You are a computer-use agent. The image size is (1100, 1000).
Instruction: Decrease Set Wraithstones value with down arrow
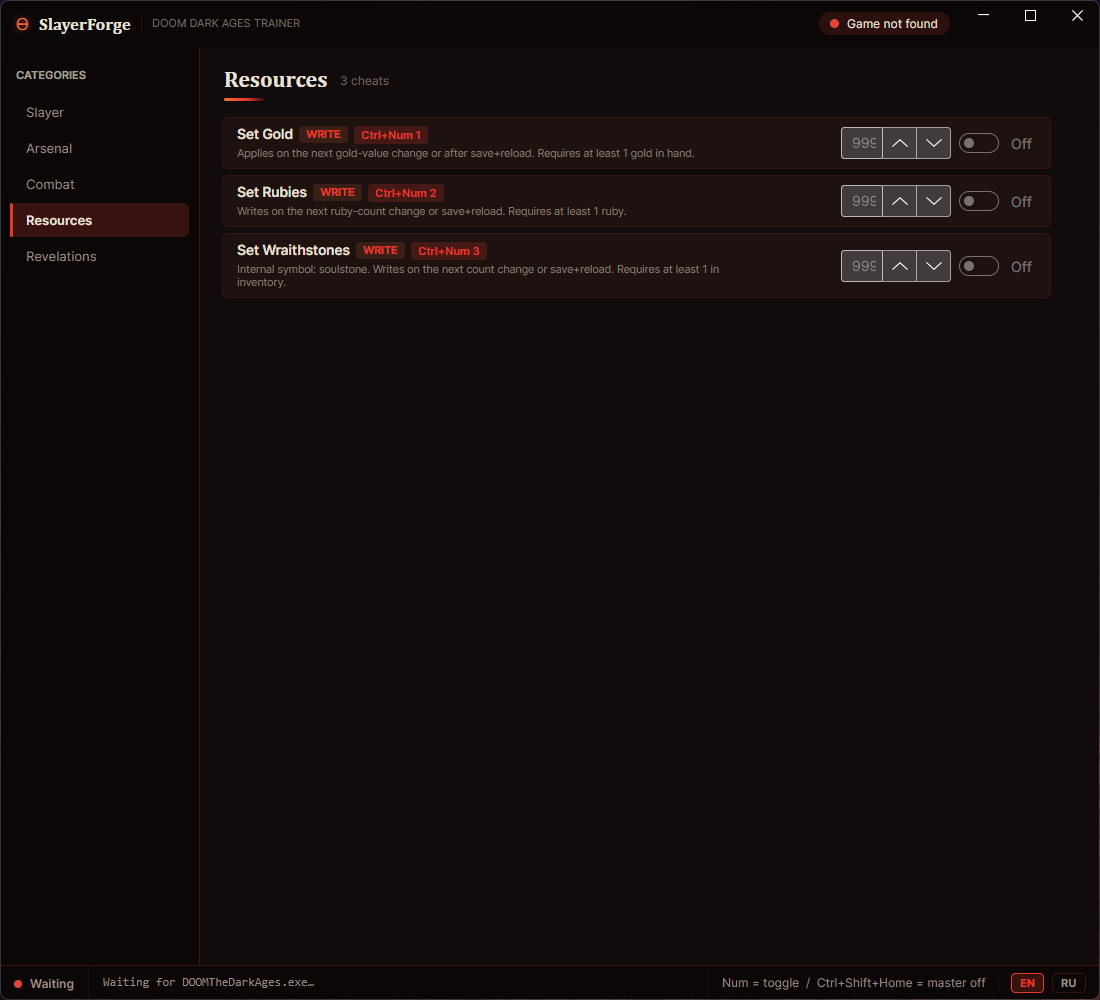point(933,266)
